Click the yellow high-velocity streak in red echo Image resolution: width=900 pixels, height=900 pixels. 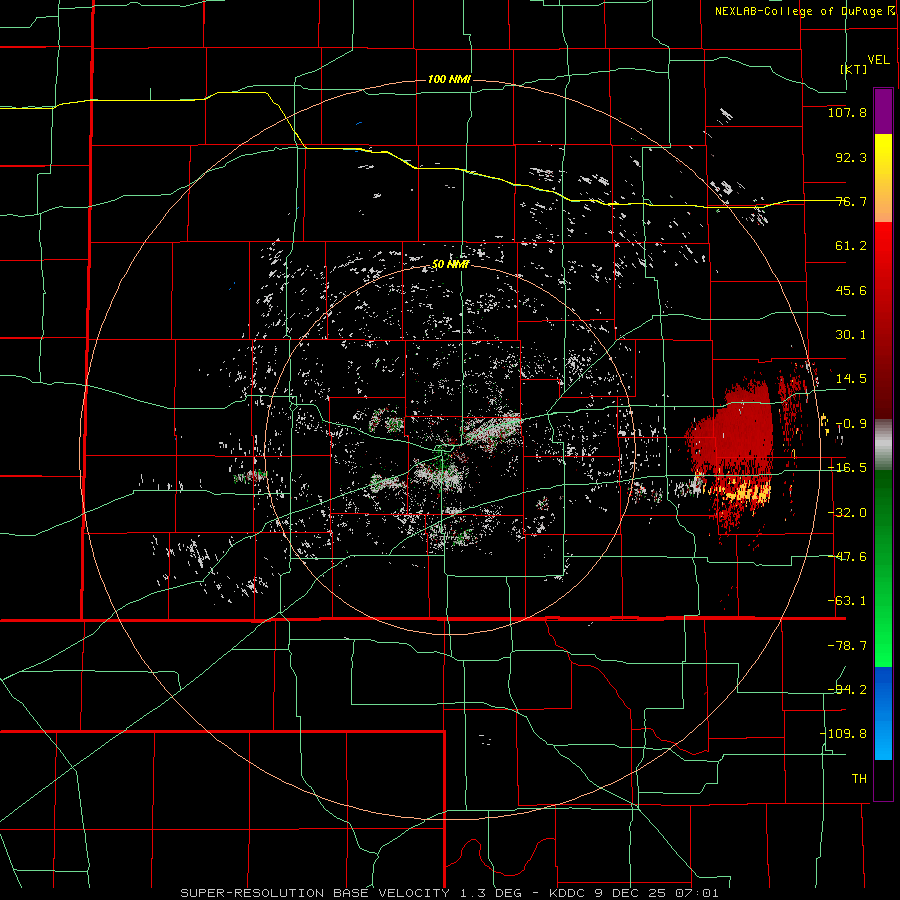coord(740,491)
